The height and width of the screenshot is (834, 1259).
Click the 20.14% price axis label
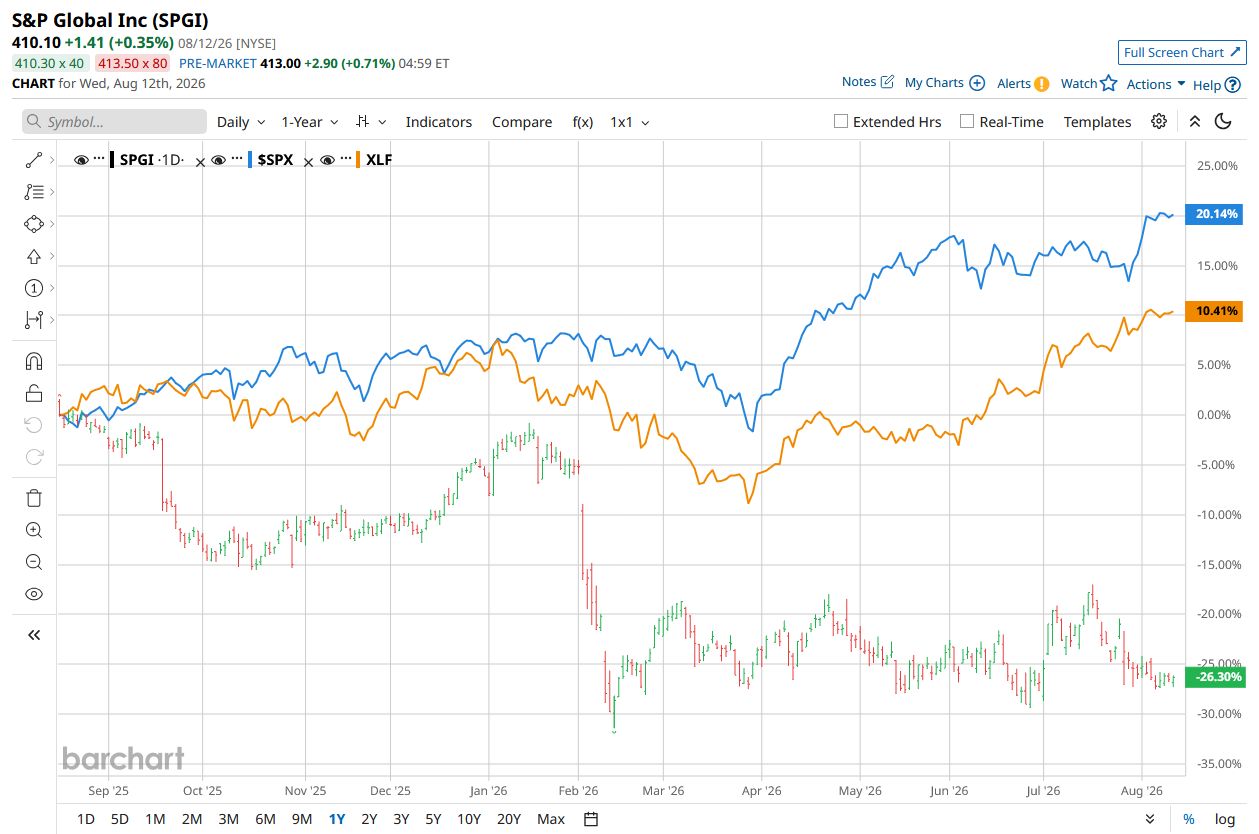coord(1214,214)
